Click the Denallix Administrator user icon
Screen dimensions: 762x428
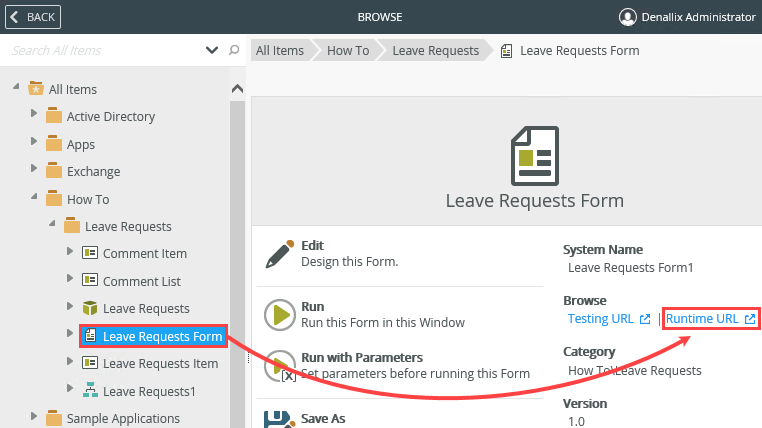coord(628,17)
